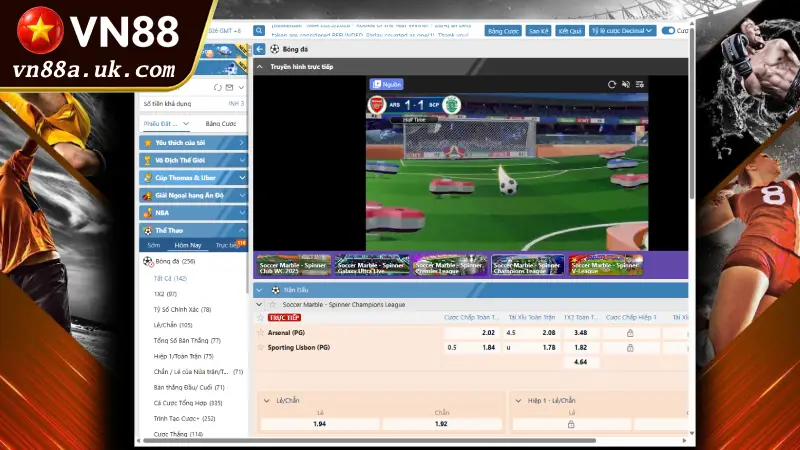Viewport: 800px width, 450px height.
Task: Click the Nguồn source button in the player
Action: [386, 84]
